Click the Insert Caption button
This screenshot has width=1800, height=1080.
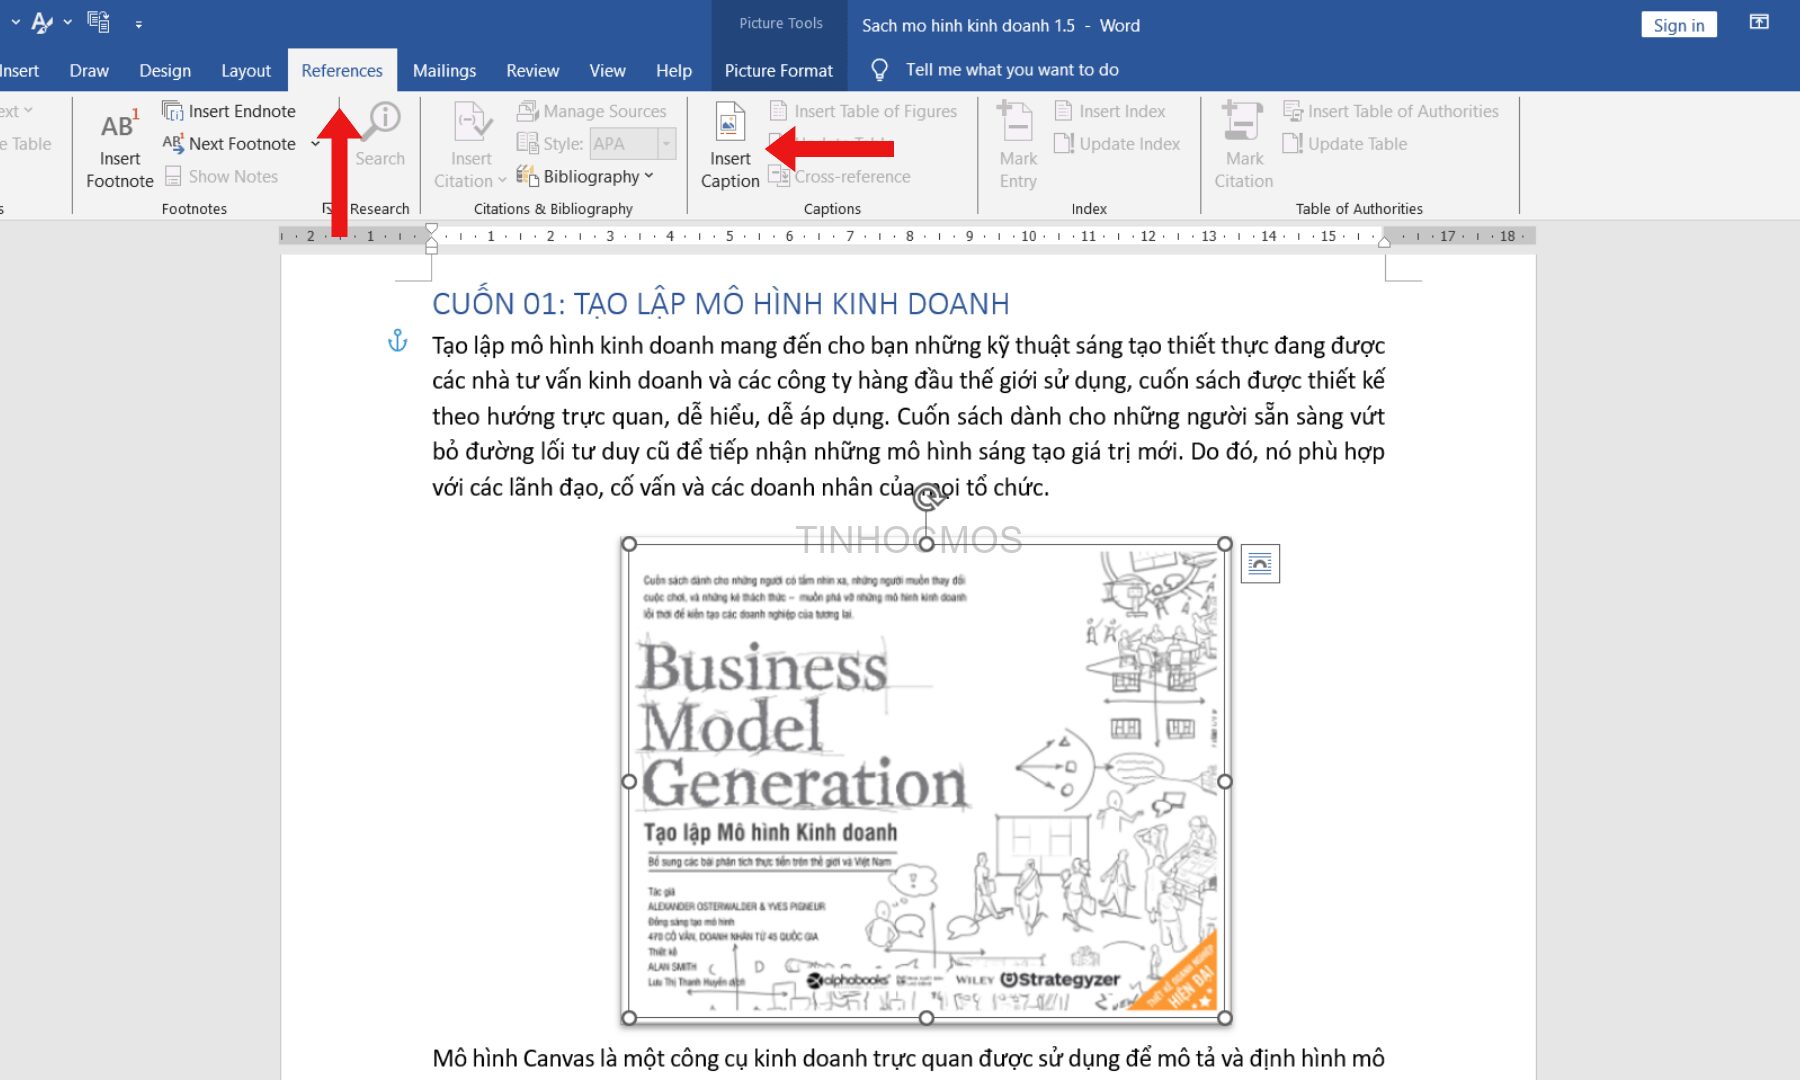coord(730,146)
